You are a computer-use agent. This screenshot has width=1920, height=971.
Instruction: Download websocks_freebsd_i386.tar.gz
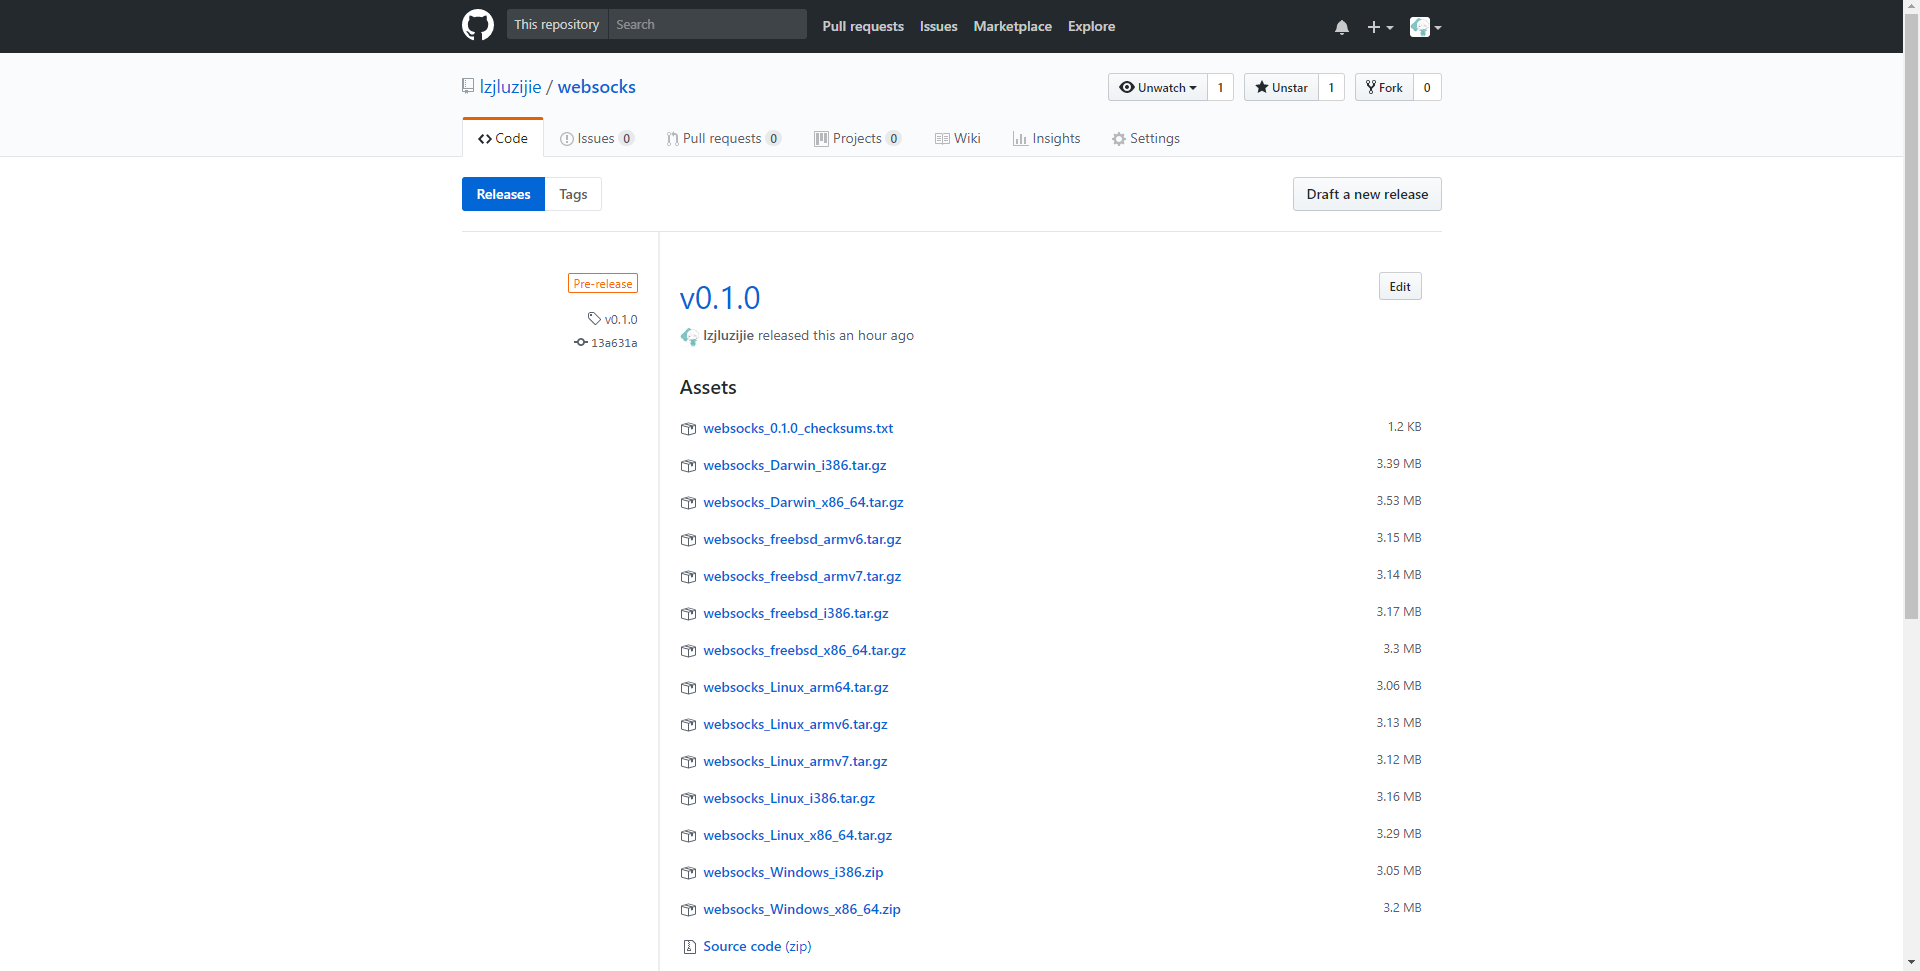coord(796,613)
